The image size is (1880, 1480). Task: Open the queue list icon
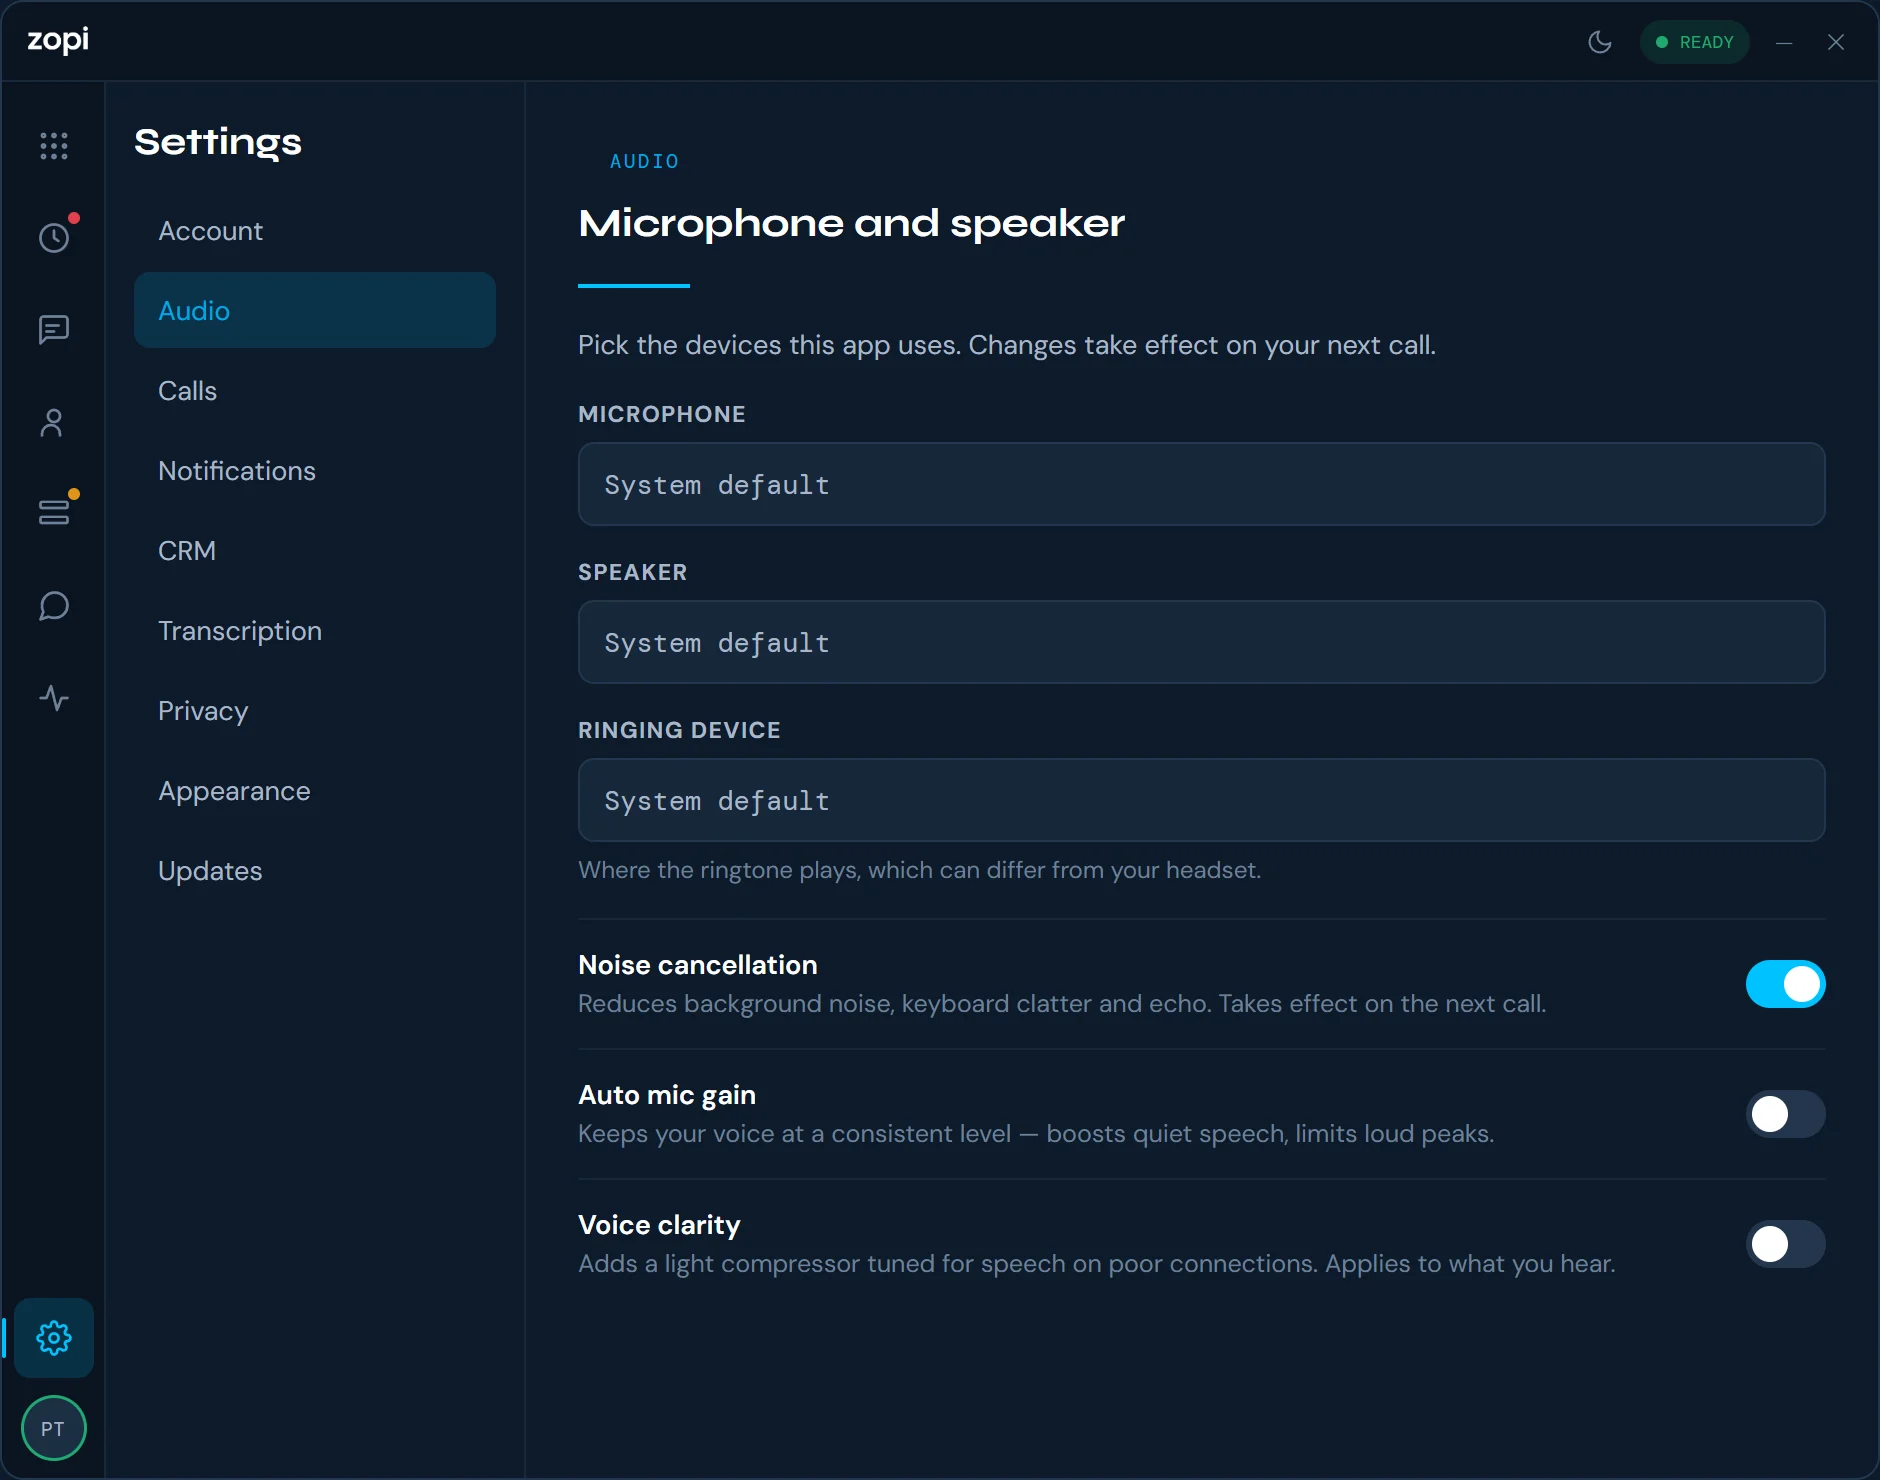[x=54, y=513]
